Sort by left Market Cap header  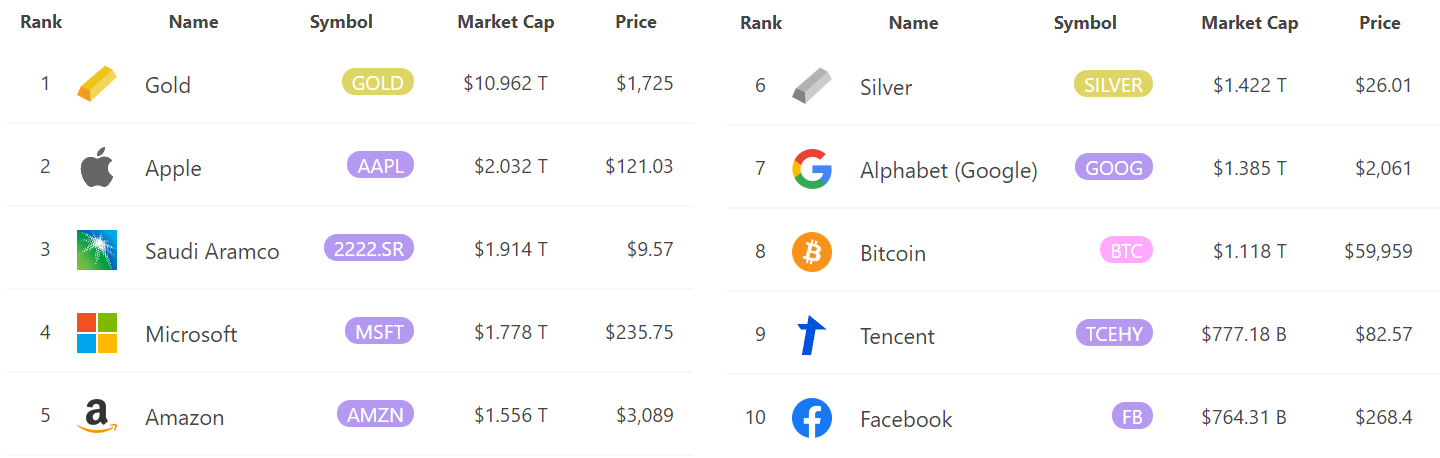click(x=506, y=22)
